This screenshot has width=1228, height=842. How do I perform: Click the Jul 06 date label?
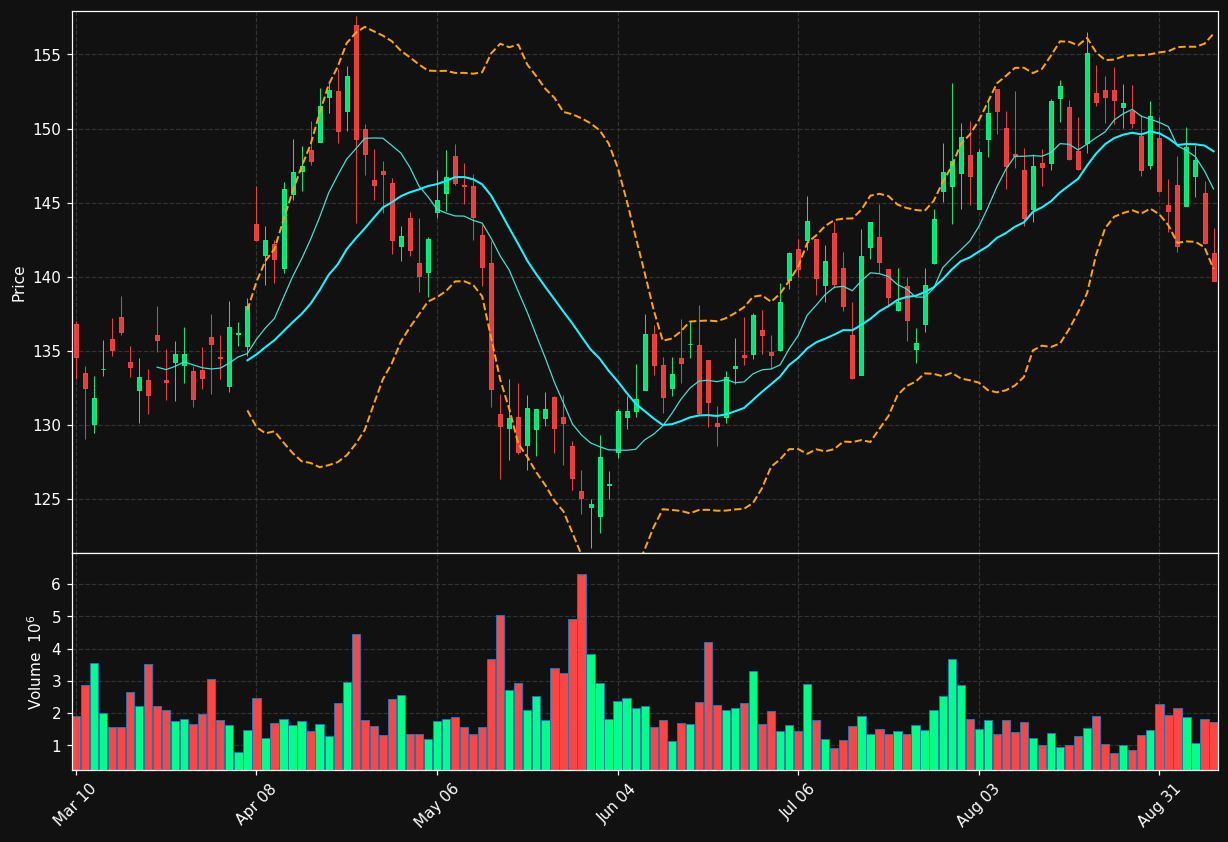click(797, 804)
